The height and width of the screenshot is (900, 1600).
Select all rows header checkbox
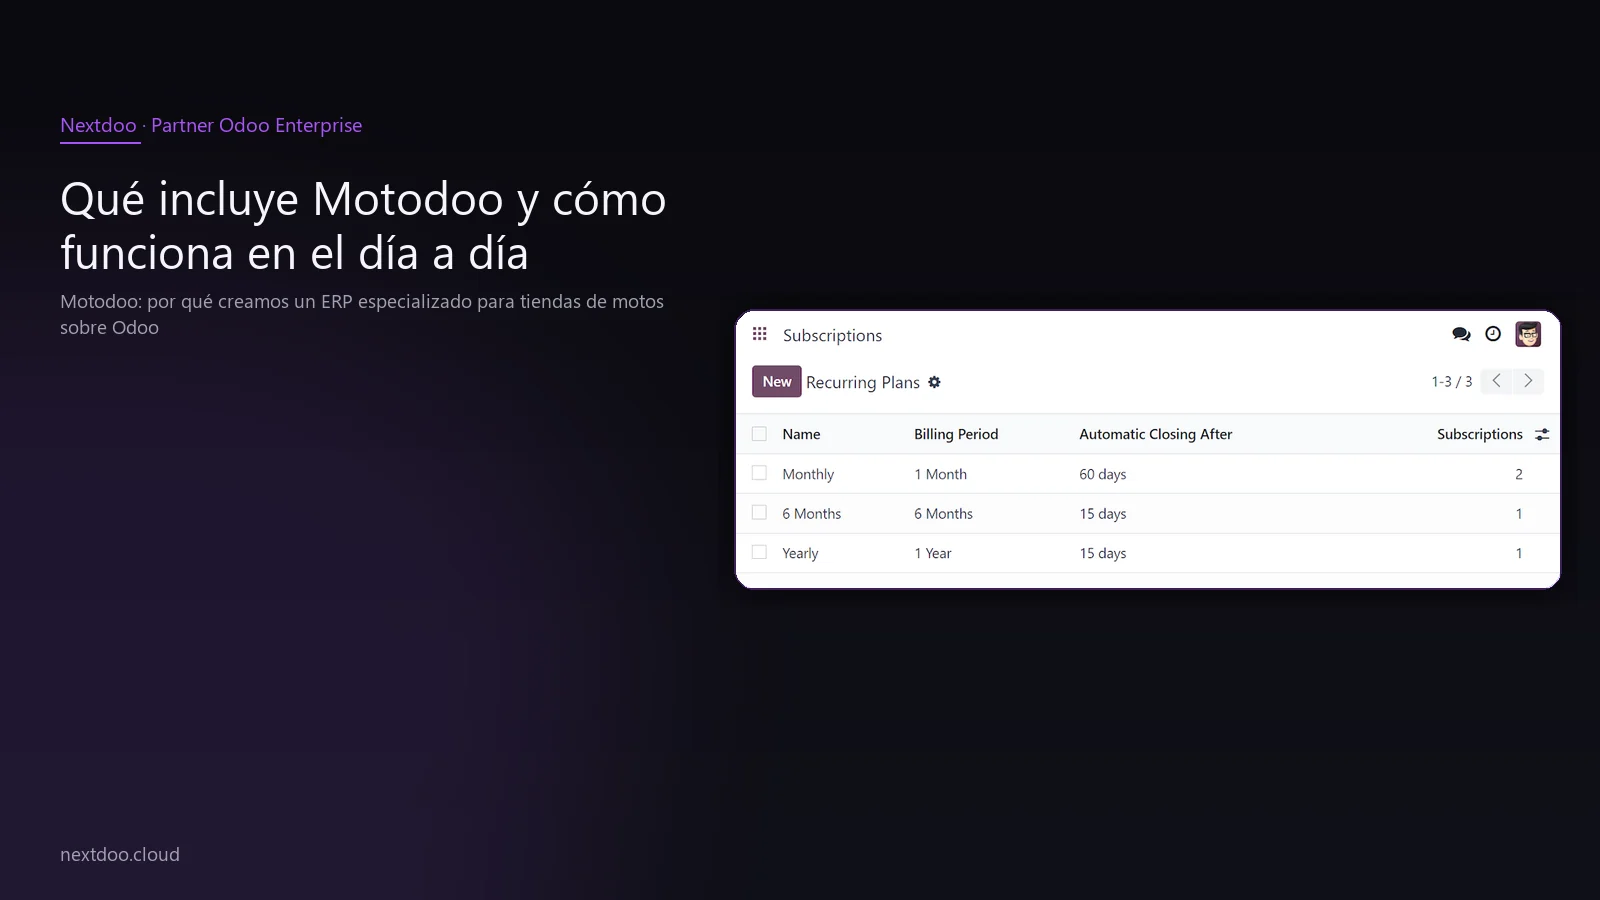pyautogui.click(x=759, y=434)
